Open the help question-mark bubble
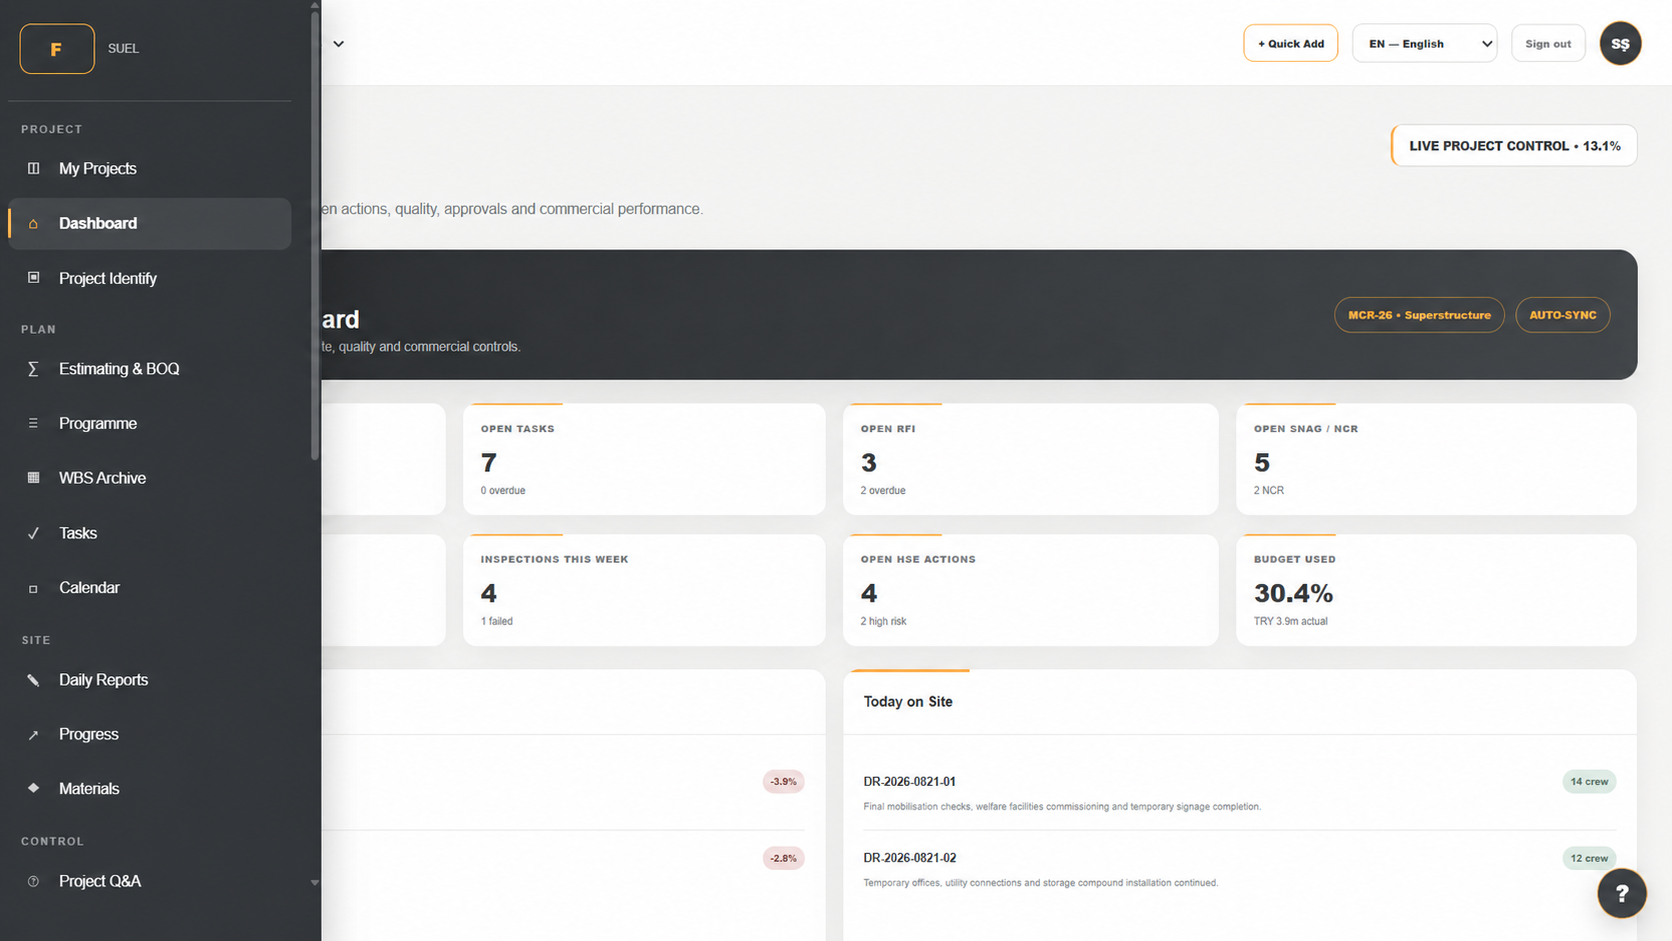 (1621, 893)
